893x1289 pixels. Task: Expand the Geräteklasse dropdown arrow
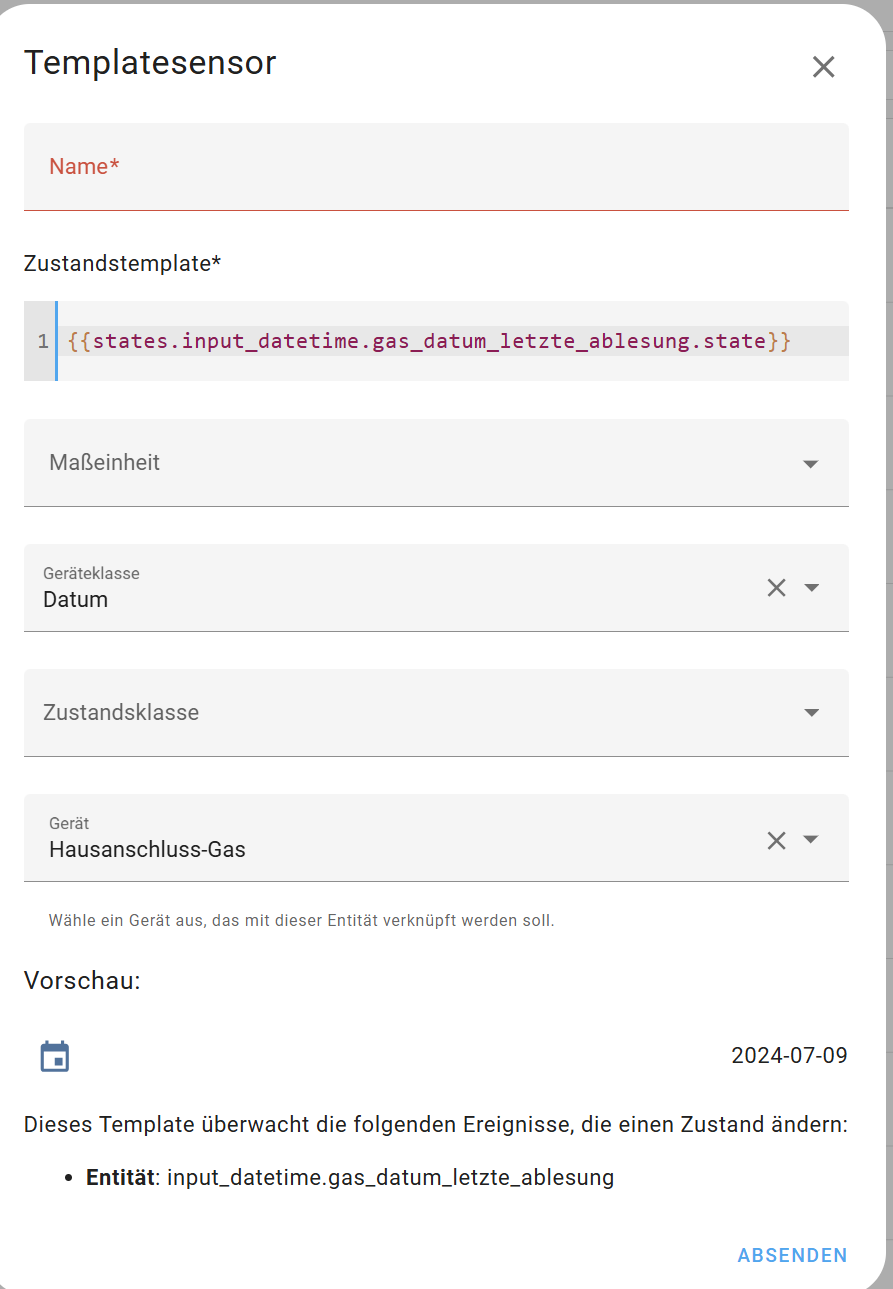tap(812, 588)
